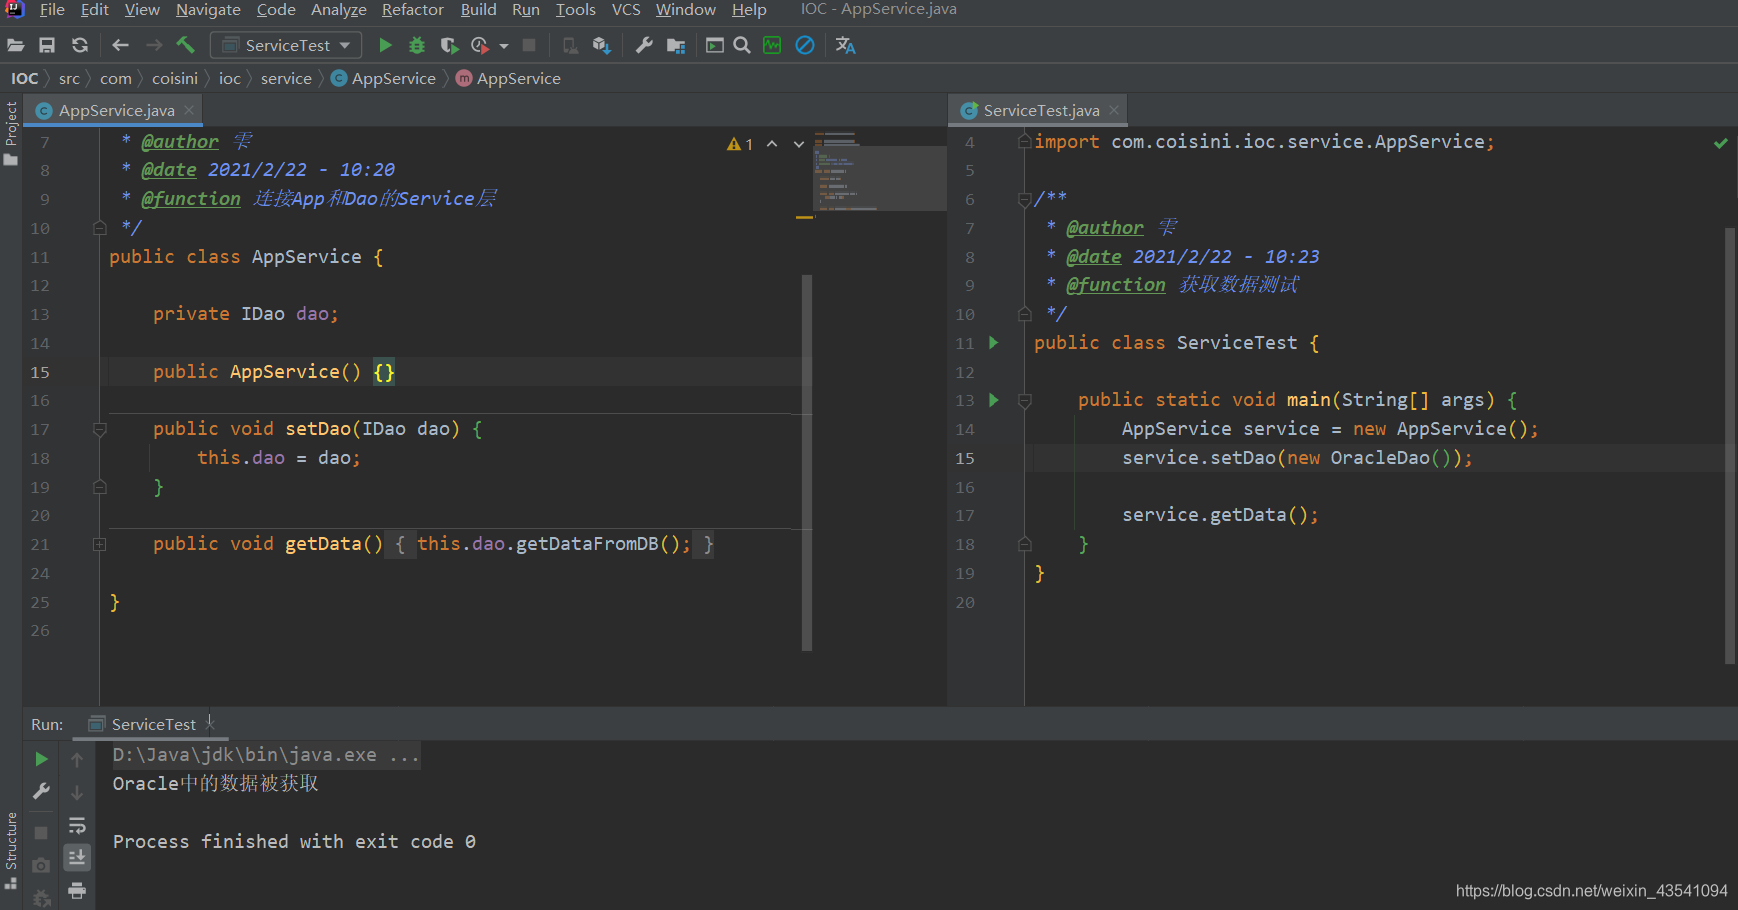The image size is (1738, 910).
Task: Build project using the green hammer icon
Action: tap(185, 45)
